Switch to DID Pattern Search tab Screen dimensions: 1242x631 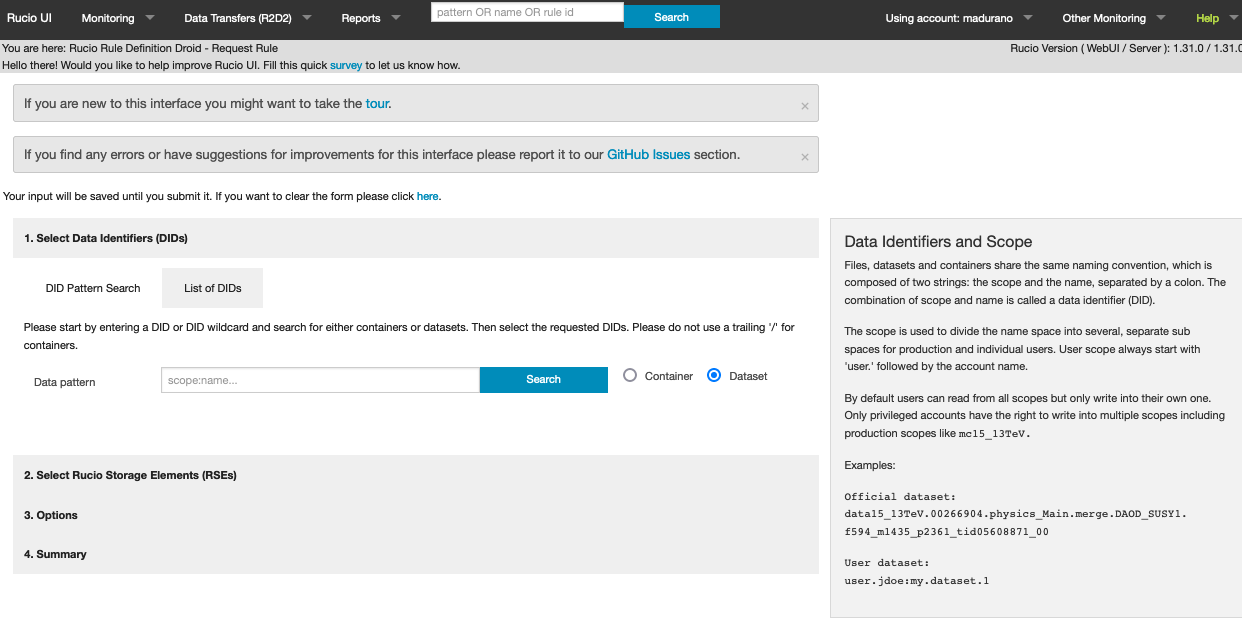93,288
